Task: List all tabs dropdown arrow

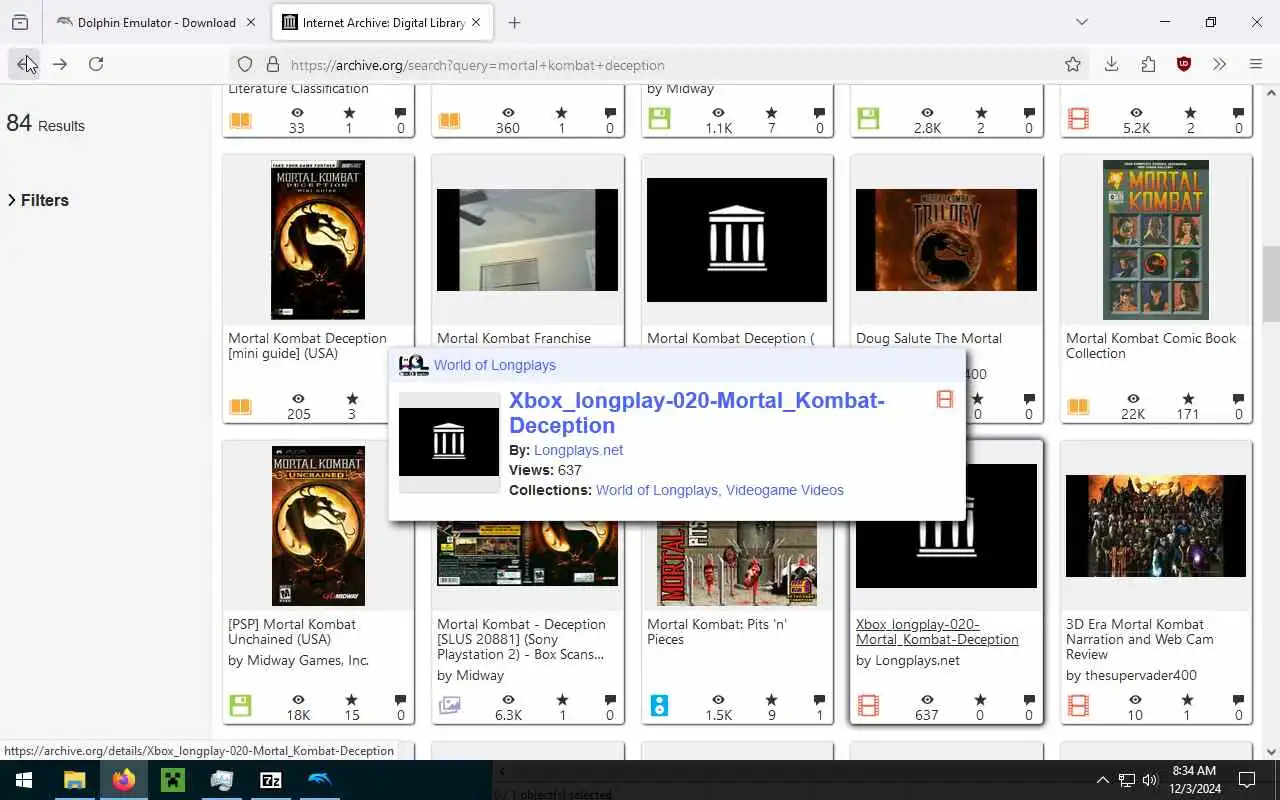Action: click(x=1082, y=22)
